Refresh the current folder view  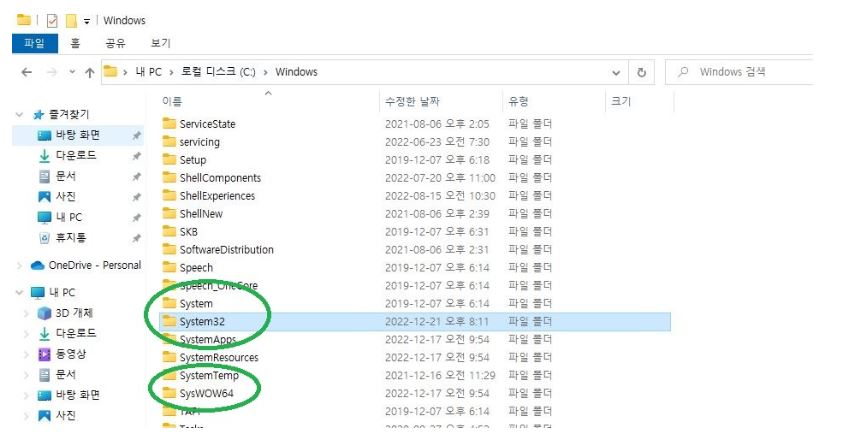tap(641, 72)
